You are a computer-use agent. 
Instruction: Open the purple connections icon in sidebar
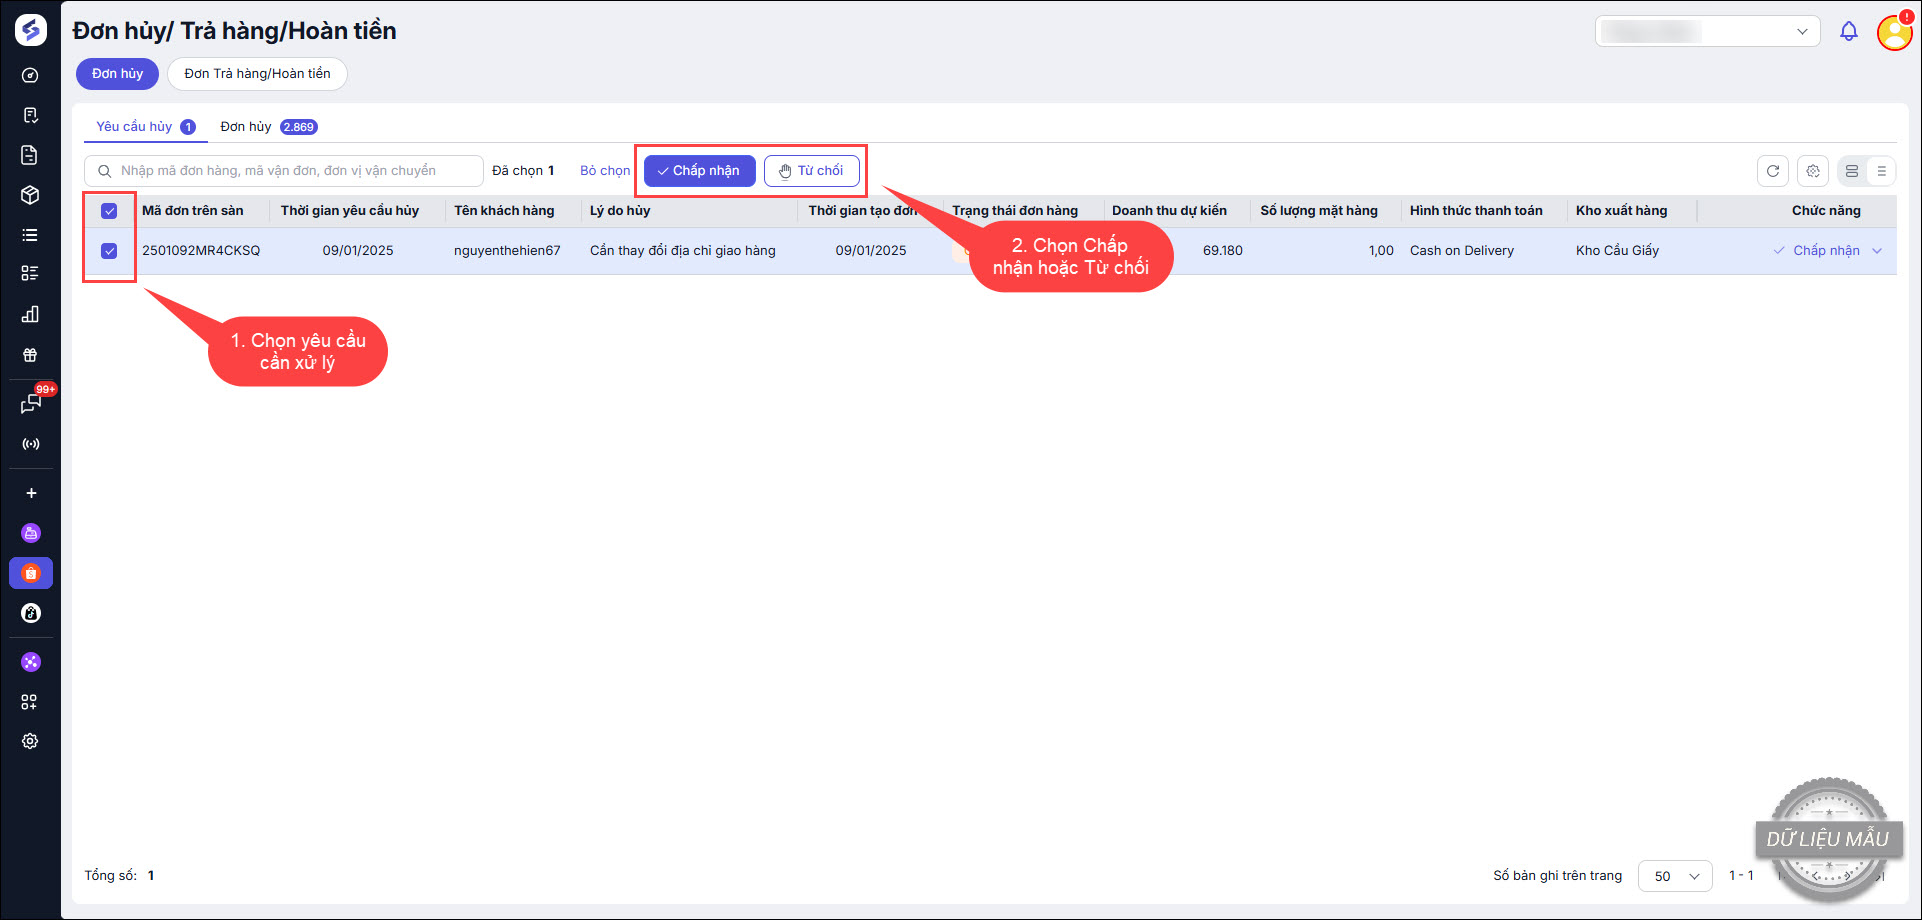click(x=31, y=662)
